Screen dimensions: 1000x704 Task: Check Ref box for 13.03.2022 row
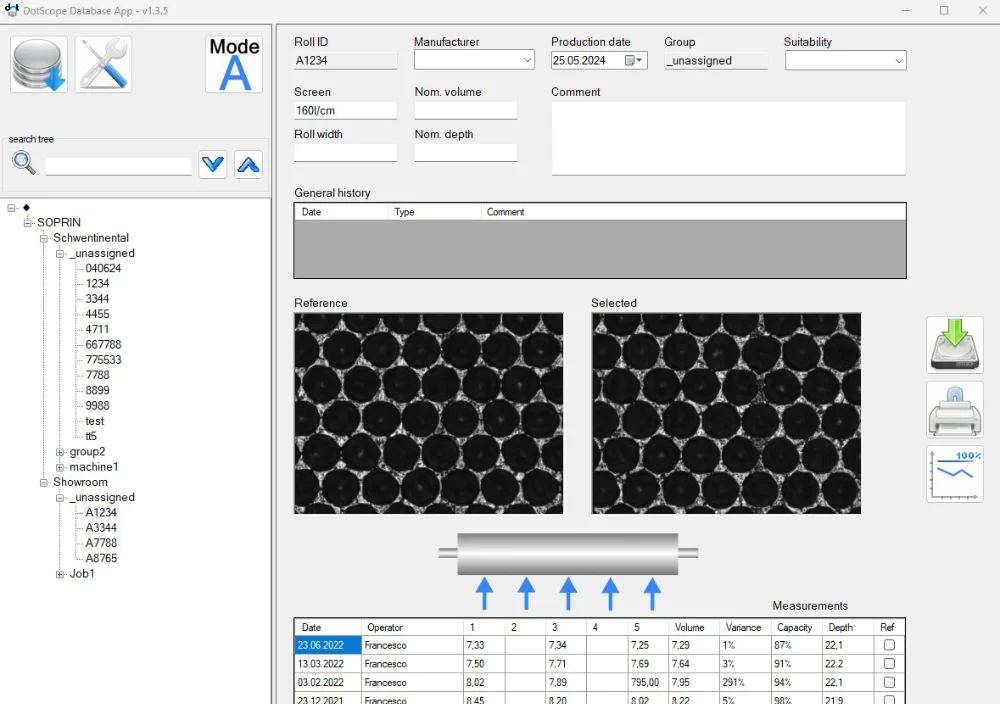click(x=889, y=663)
